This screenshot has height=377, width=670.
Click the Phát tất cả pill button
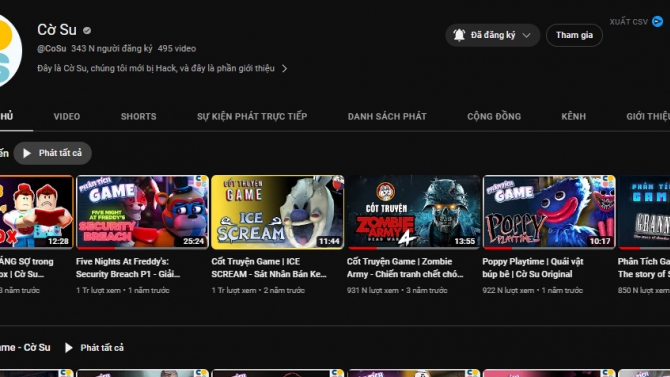click(x=53, y=153)
